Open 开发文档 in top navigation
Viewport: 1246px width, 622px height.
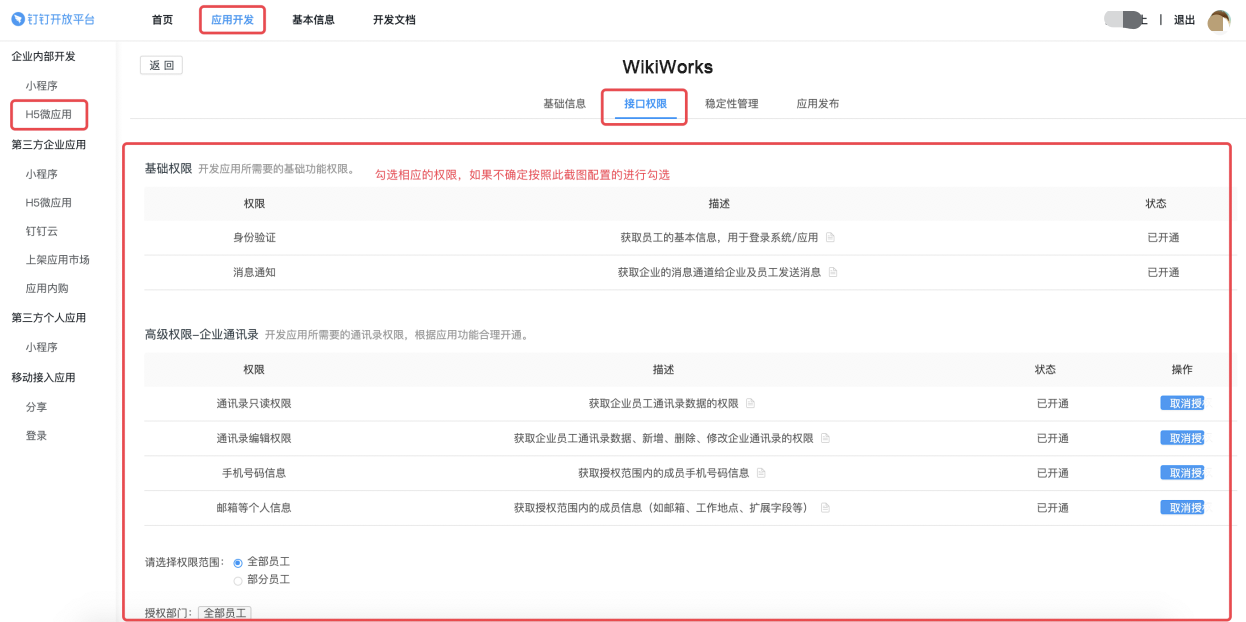tap(394, 20)
